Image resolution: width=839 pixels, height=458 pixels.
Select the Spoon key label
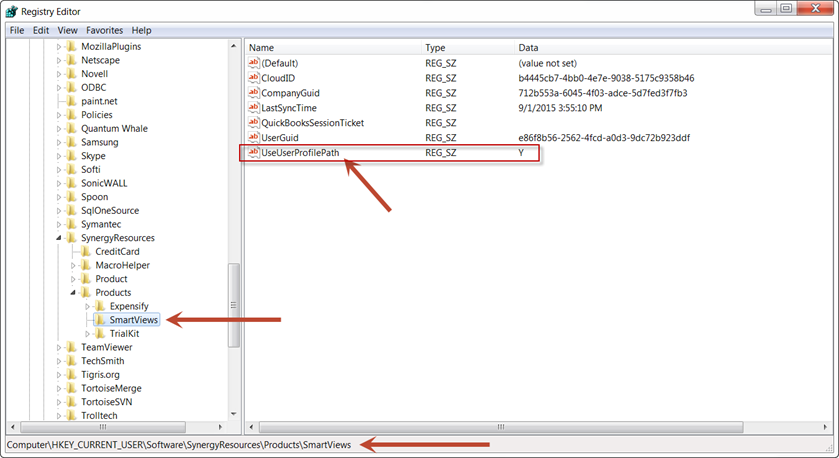pos(95,197)
